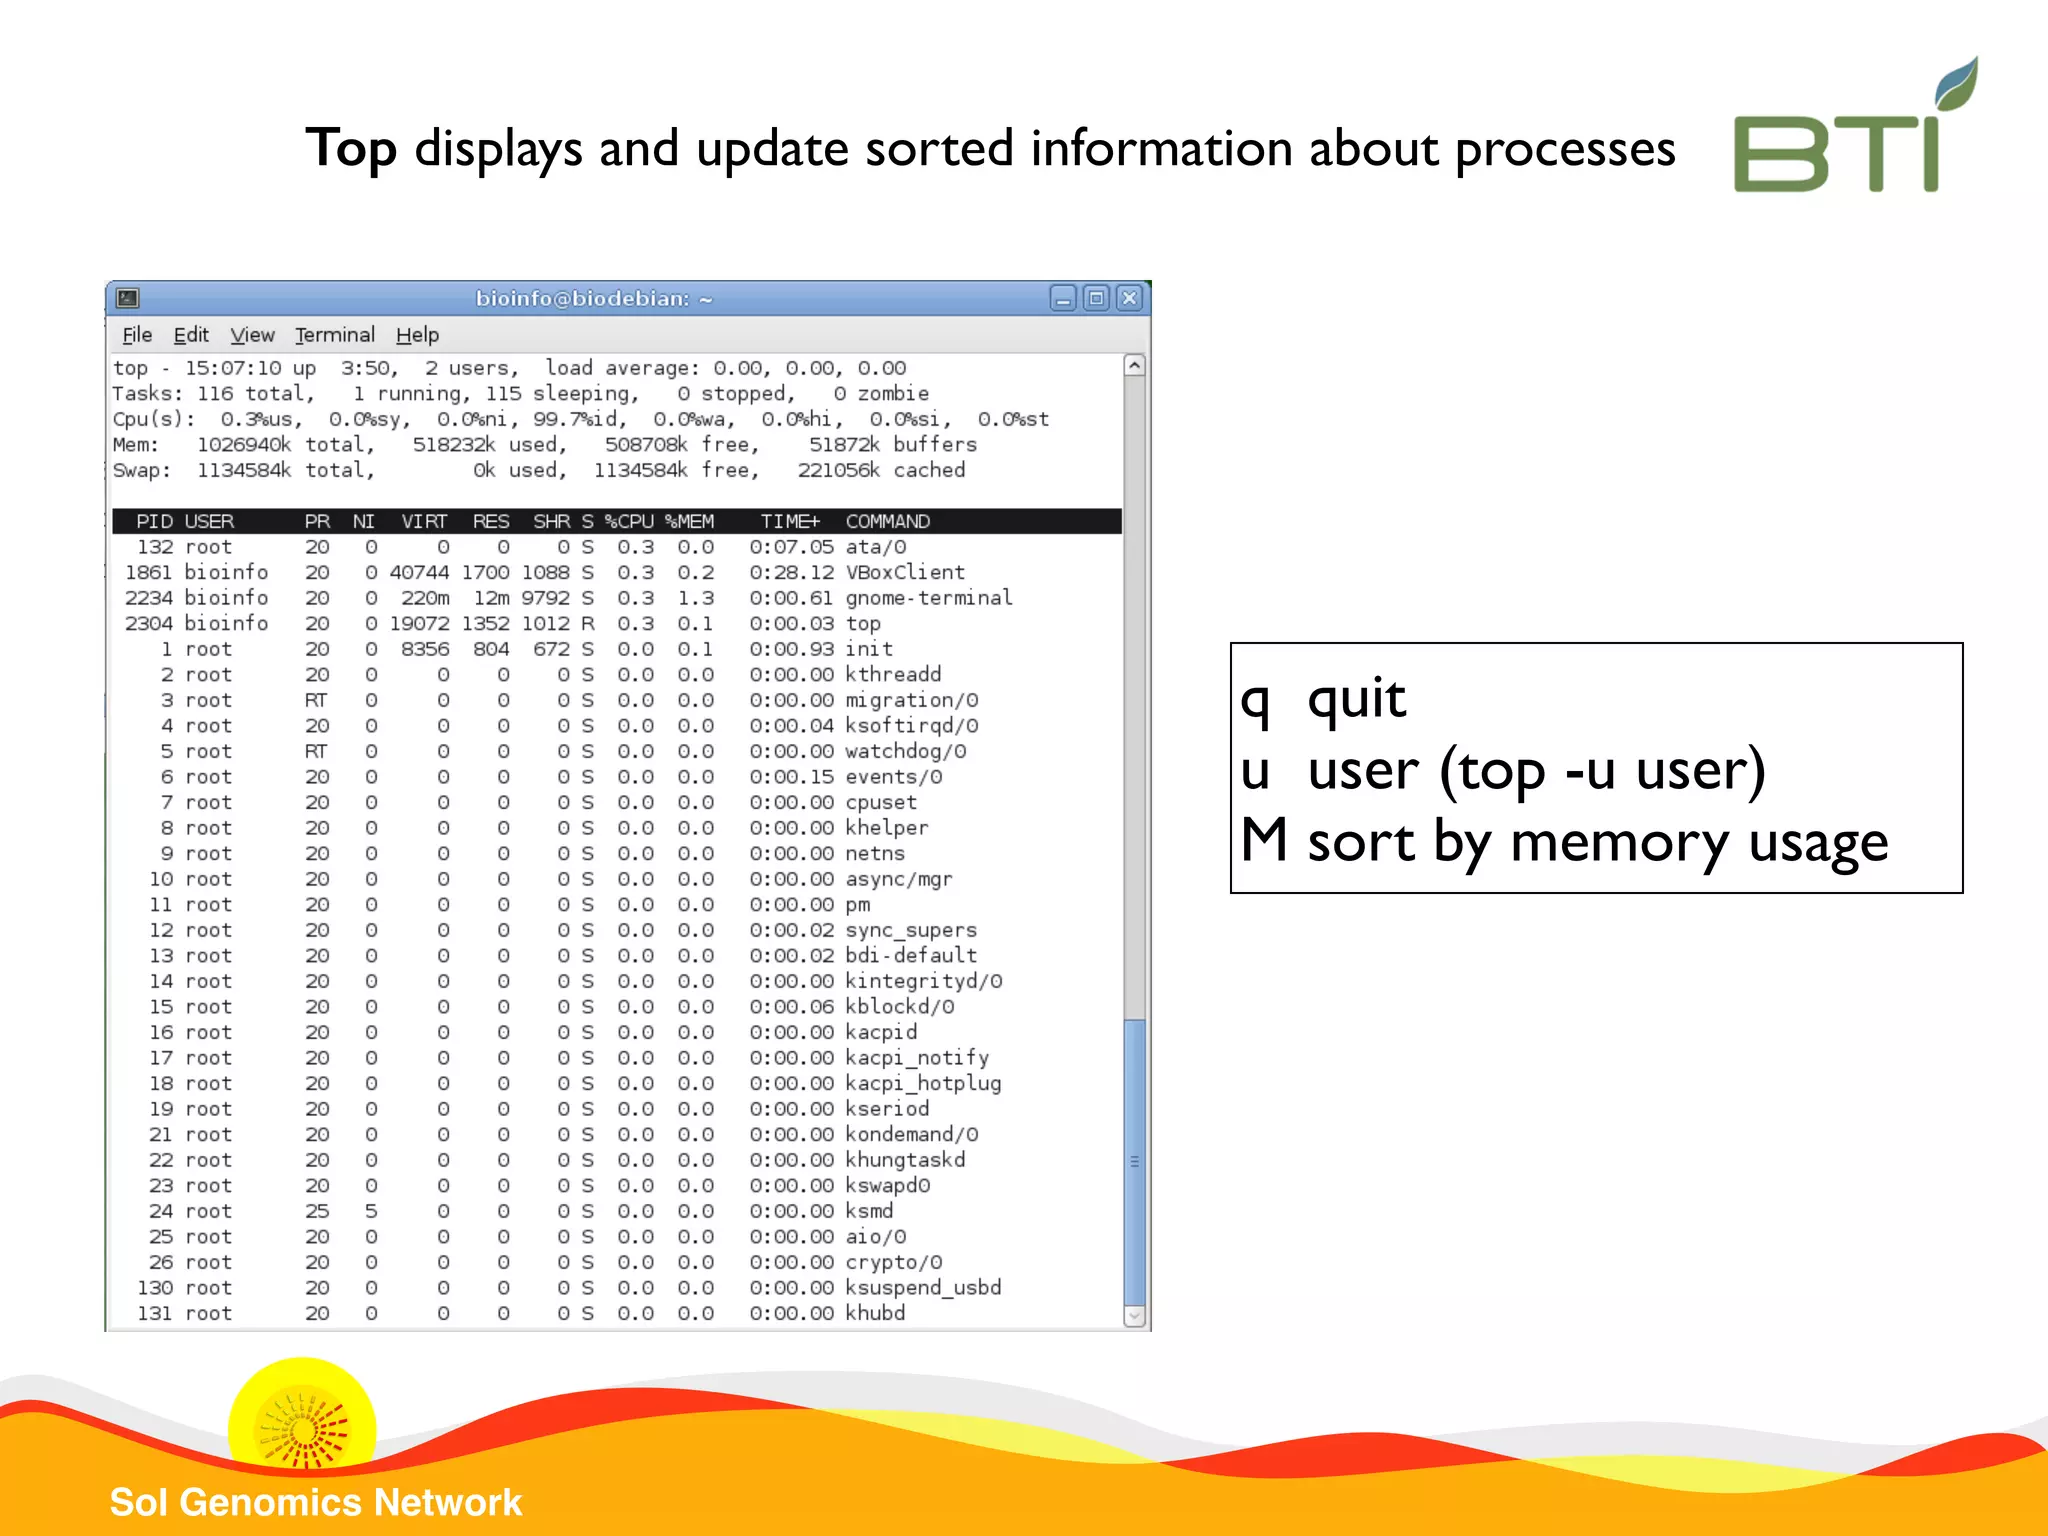Click the blue scrollbar thumb
Screen dimensions: 2048x1536
click(1134, 1160)
